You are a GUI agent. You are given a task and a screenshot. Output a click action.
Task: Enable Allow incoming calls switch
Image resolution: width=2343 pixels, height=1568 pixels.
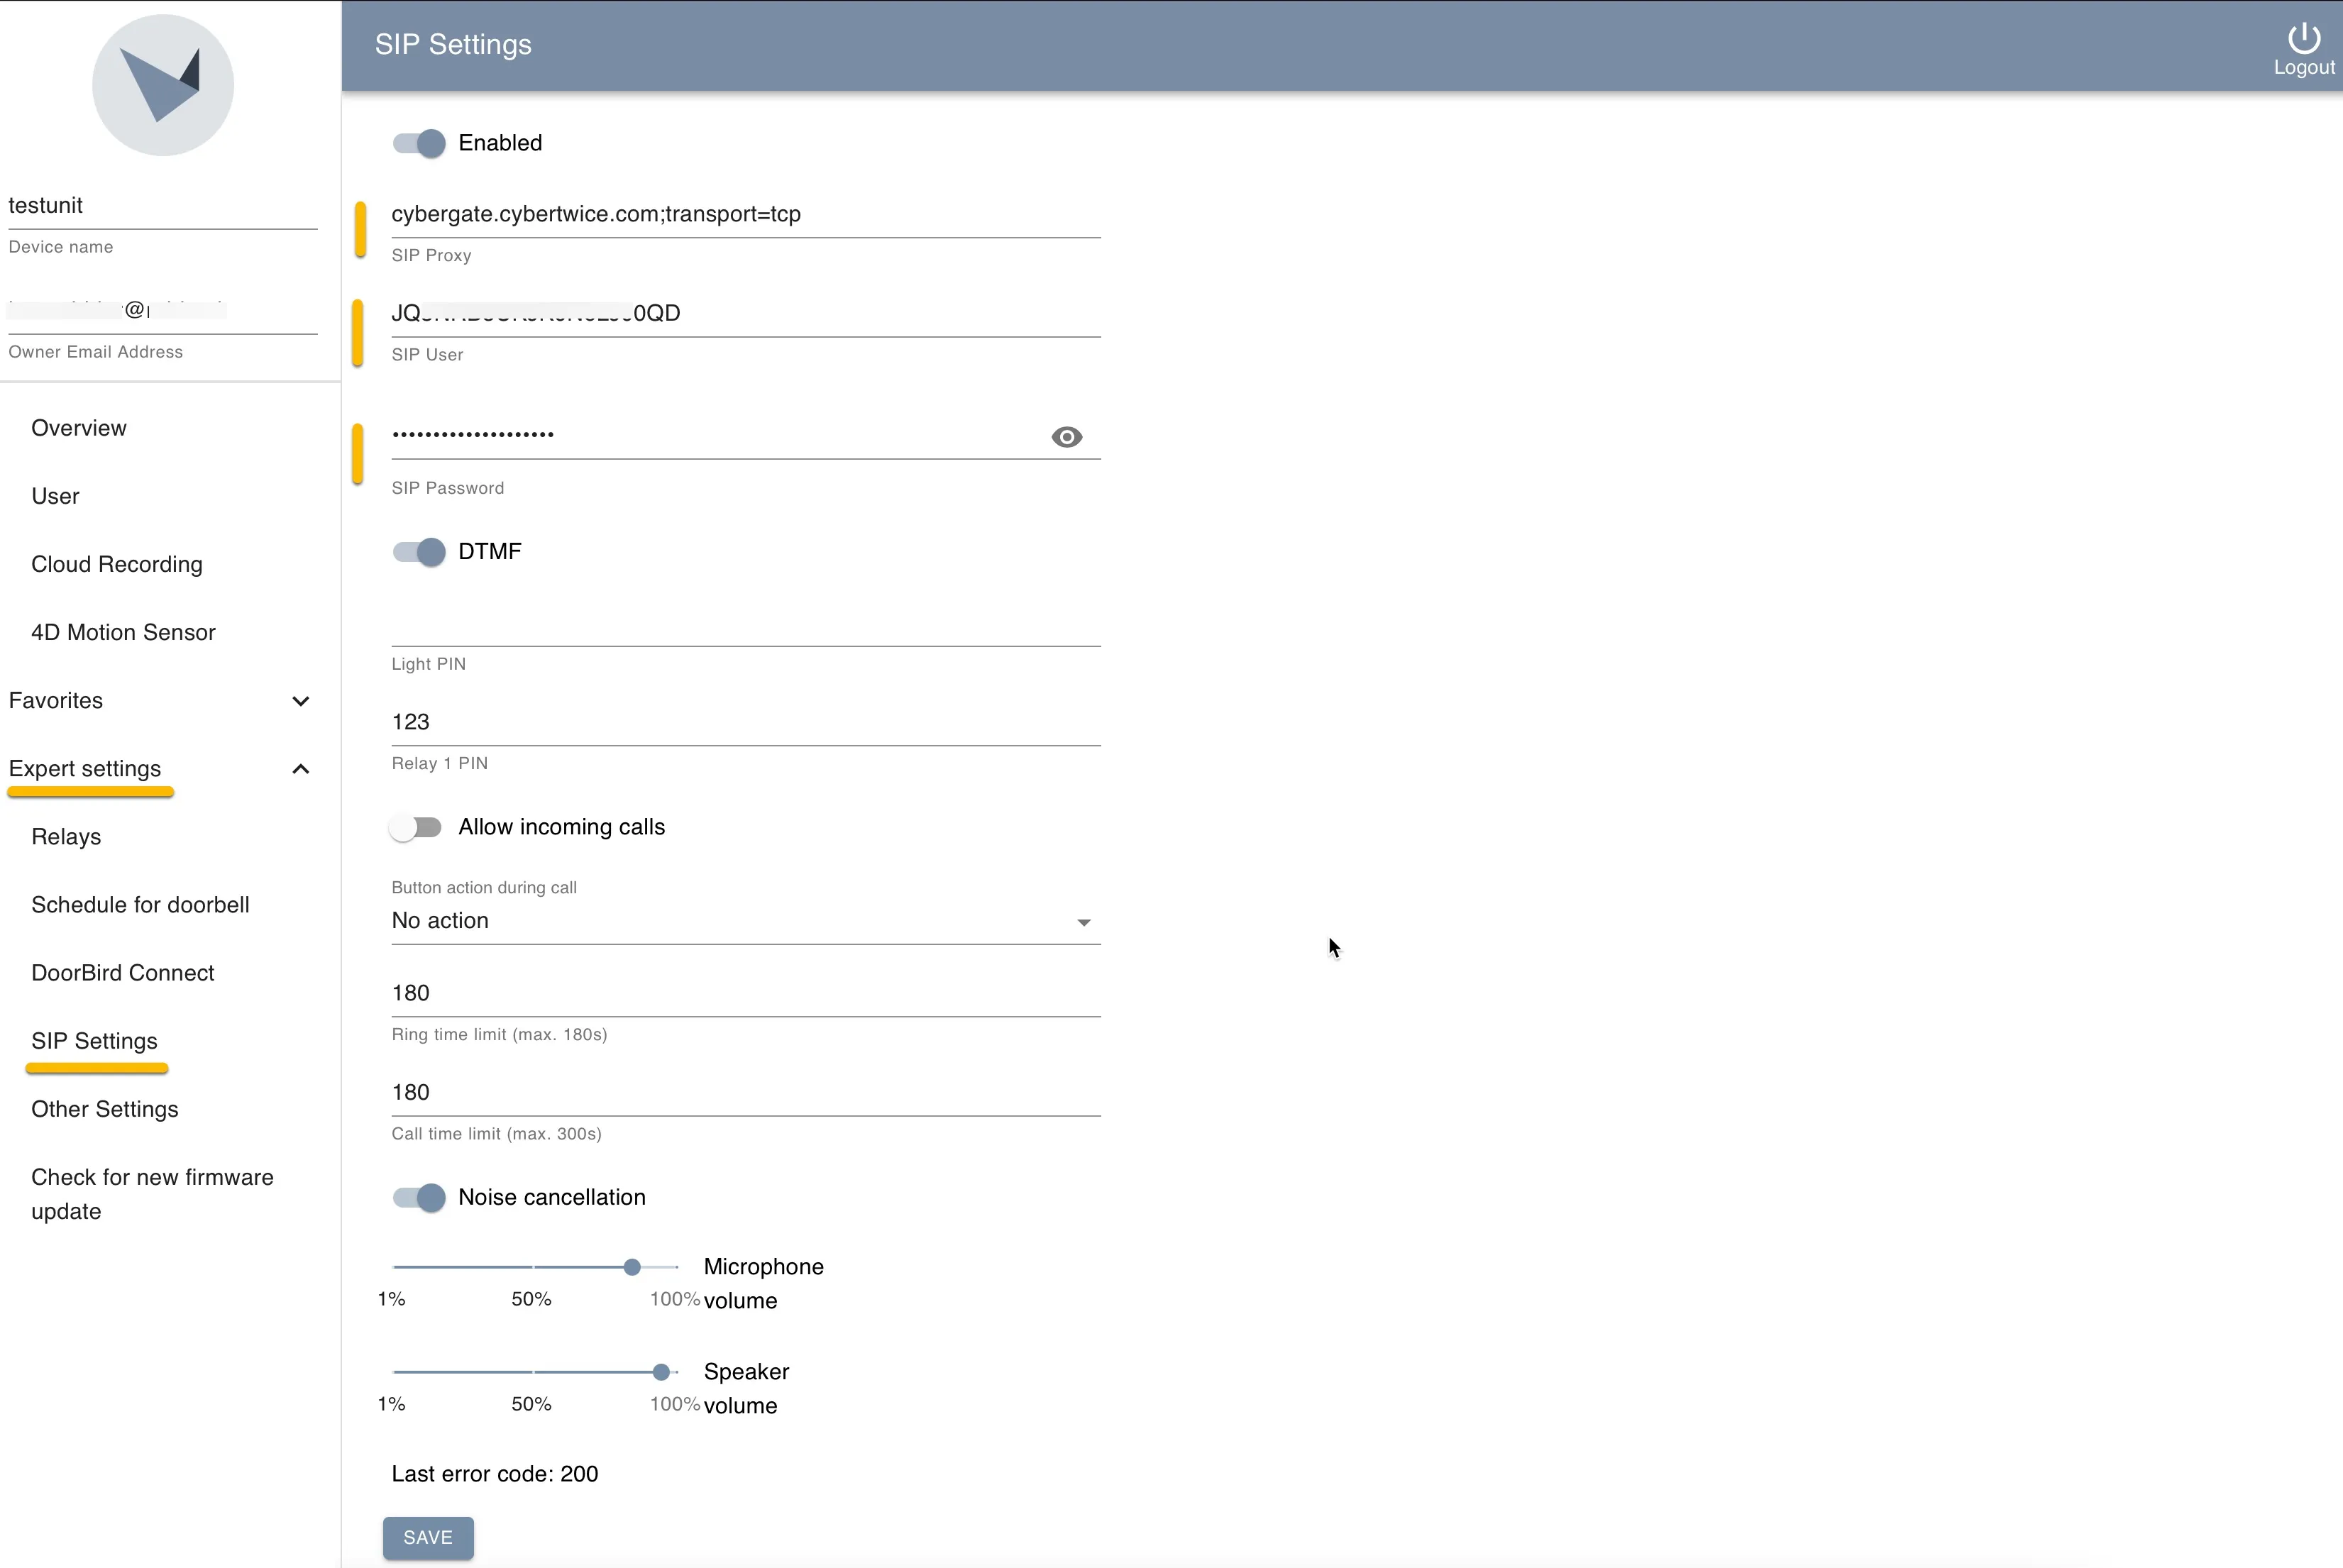coord(415,827)
